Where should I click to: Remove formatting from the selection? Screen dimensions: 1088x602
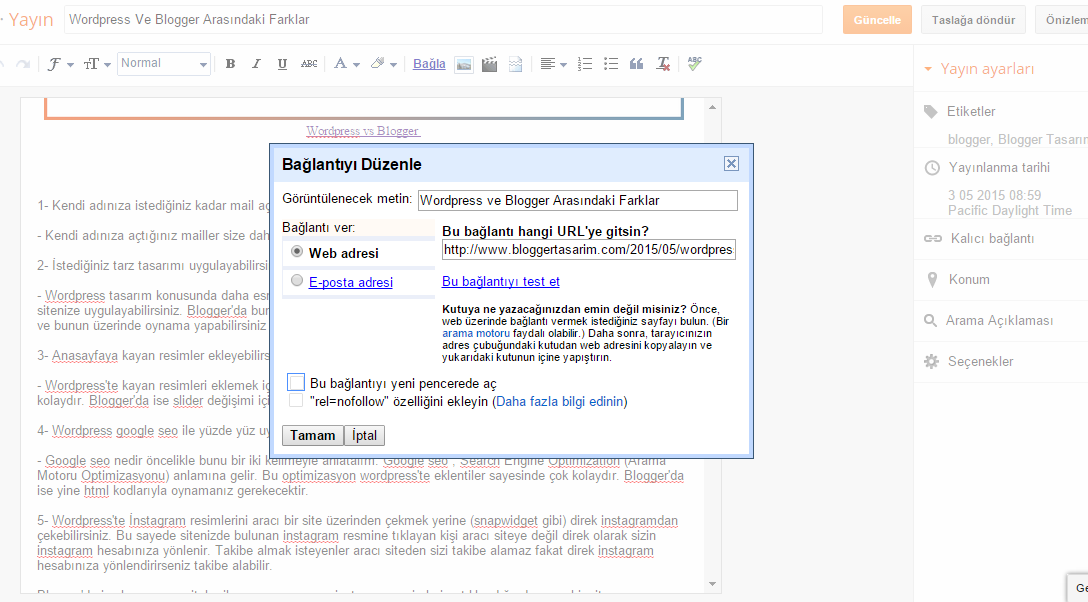click(x=663, y=64)
